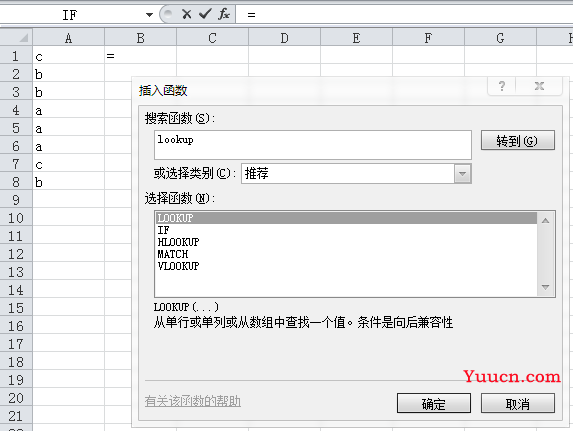Select row 21 header

(x=16, y=416)
